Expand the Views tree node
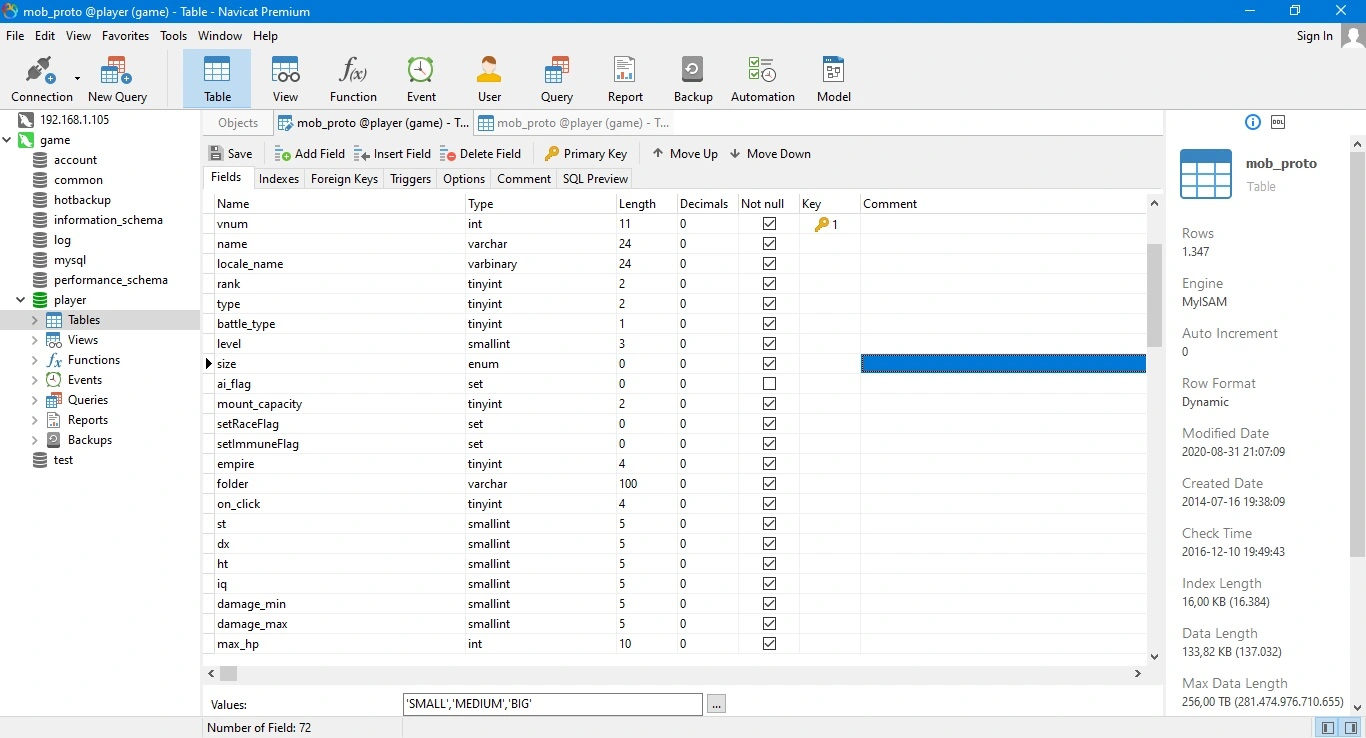1366x738 pixels. pyautogui.click(x=35, y=340)
